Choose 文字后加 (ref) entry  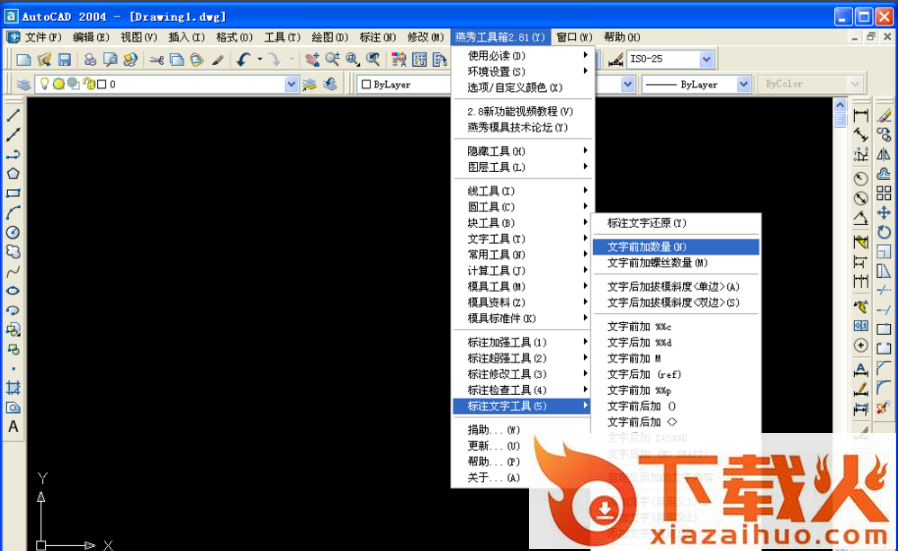pos(676,375)
